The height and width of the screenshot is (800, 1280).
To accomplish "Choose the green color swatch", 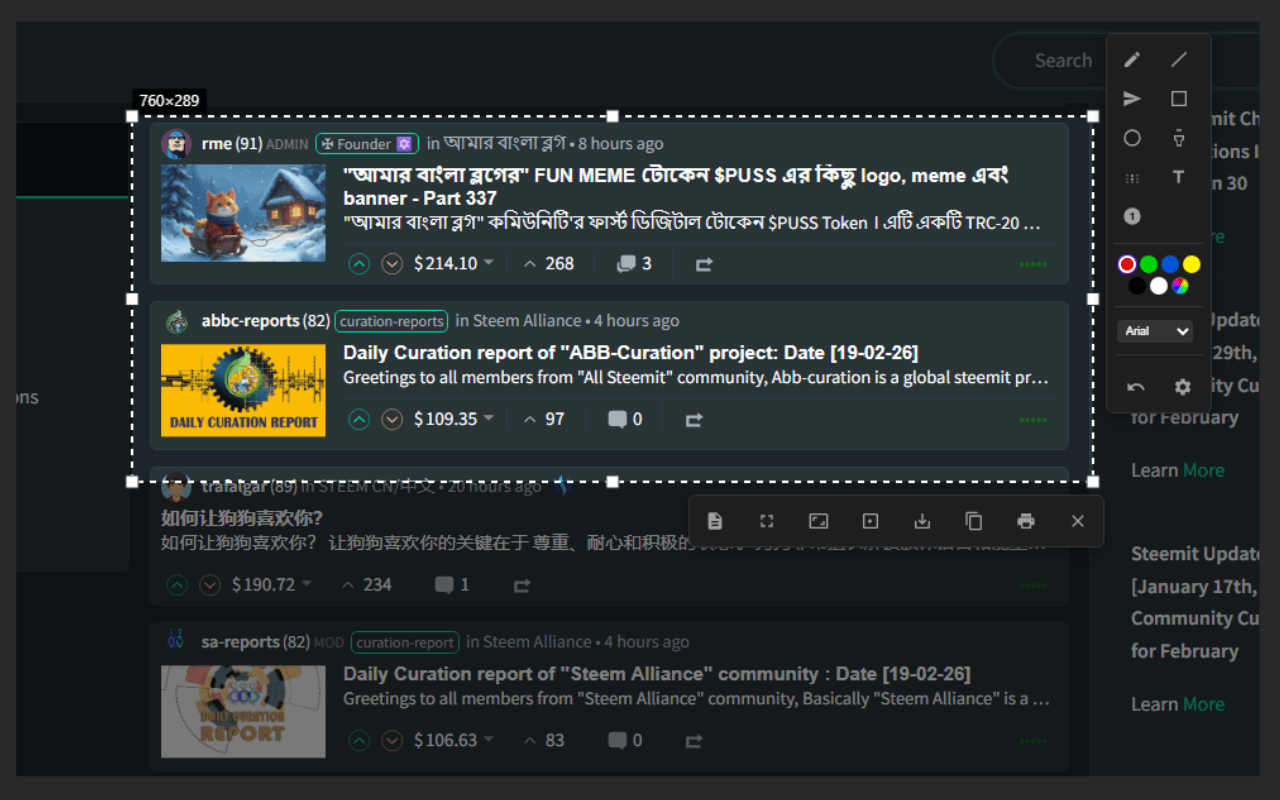I will (x=1149, y=264).
